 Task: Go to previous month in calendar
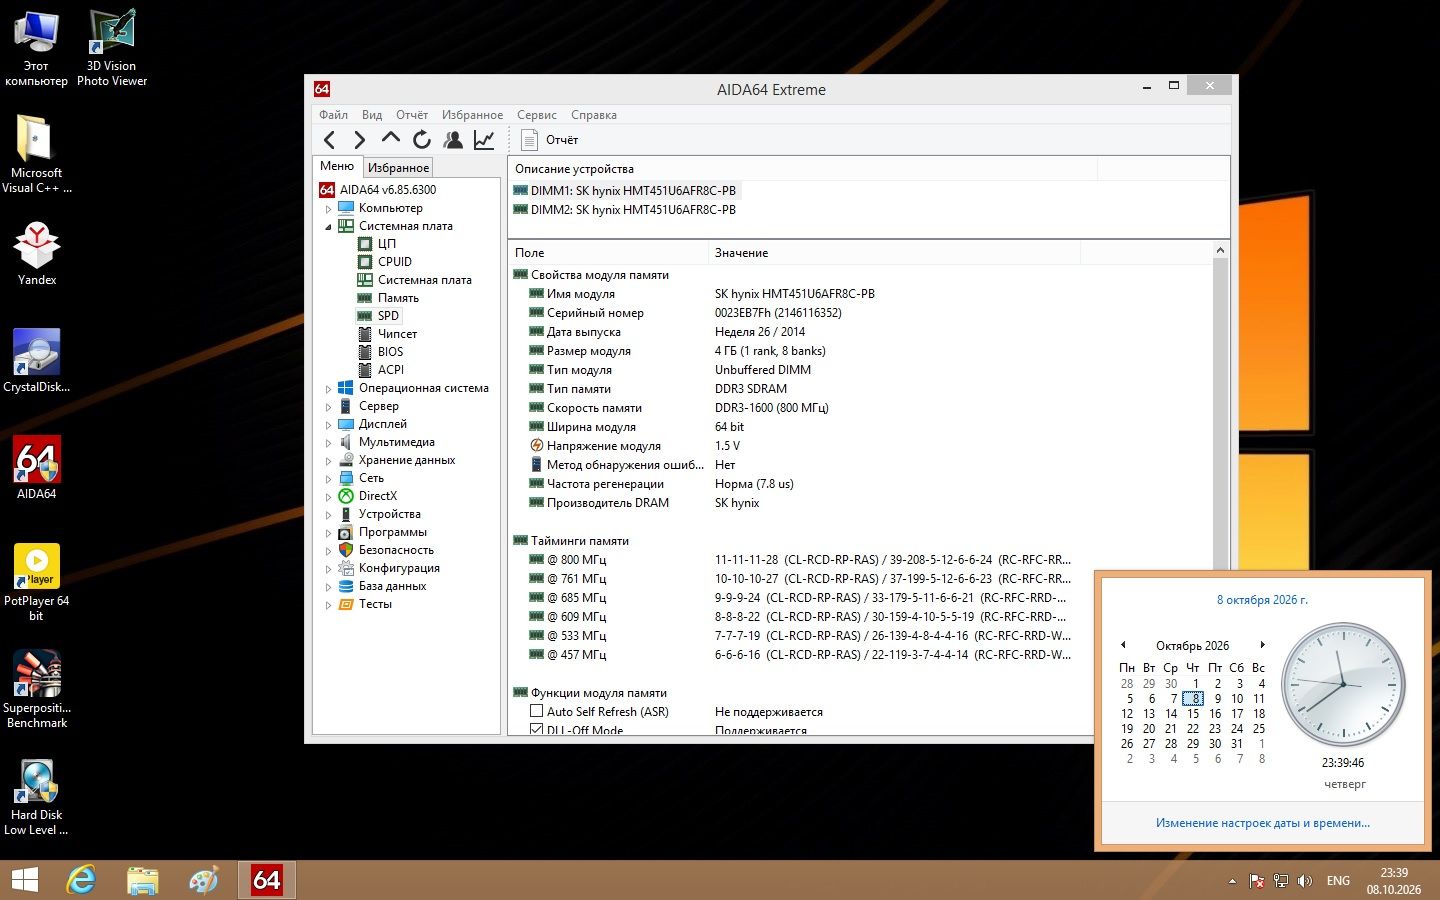coord(1123,645)
